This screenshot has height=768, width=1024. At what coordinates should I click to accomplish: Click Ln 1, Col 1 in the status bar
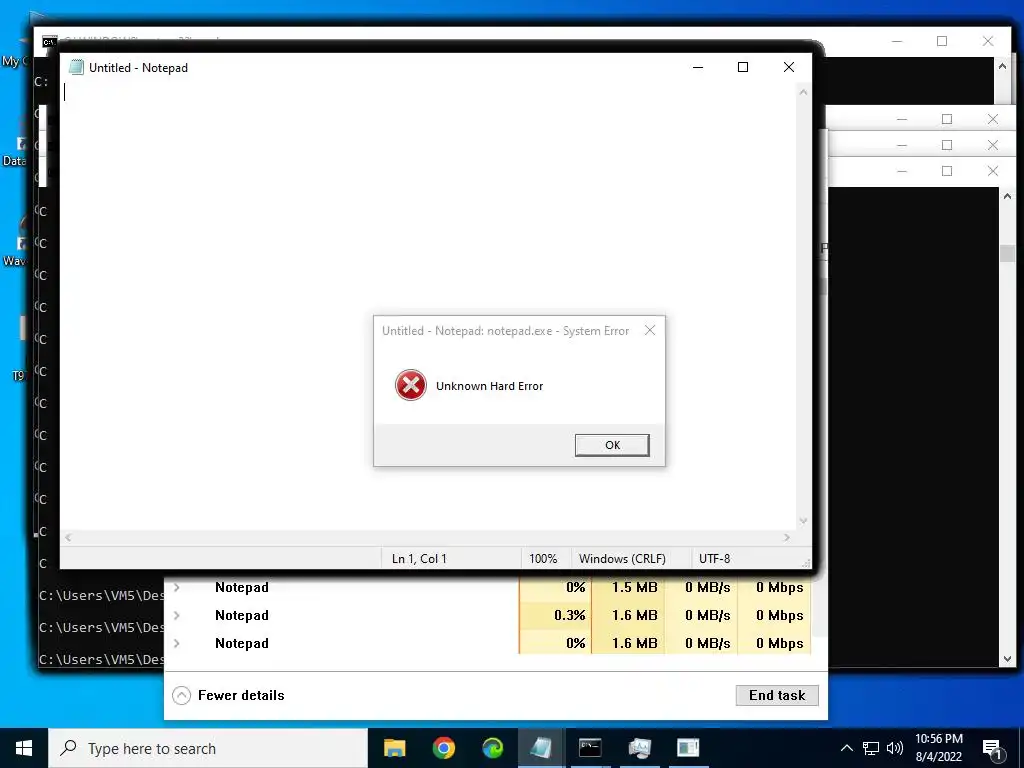(x=419, y=559)
